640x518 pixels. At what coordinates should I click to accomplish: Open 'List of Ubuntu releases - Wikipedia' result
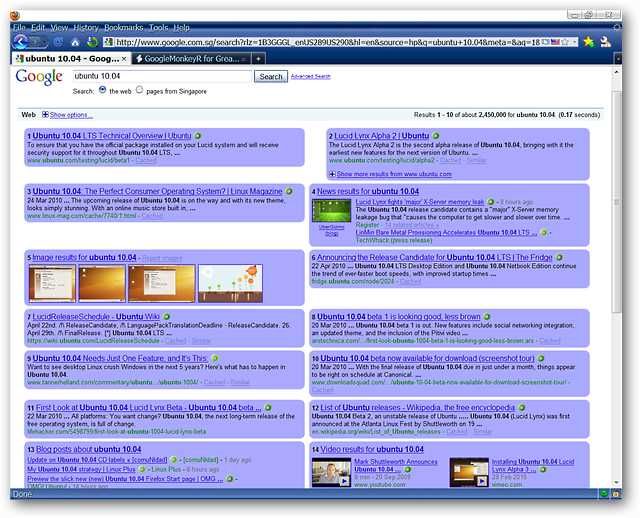point(418,407)
